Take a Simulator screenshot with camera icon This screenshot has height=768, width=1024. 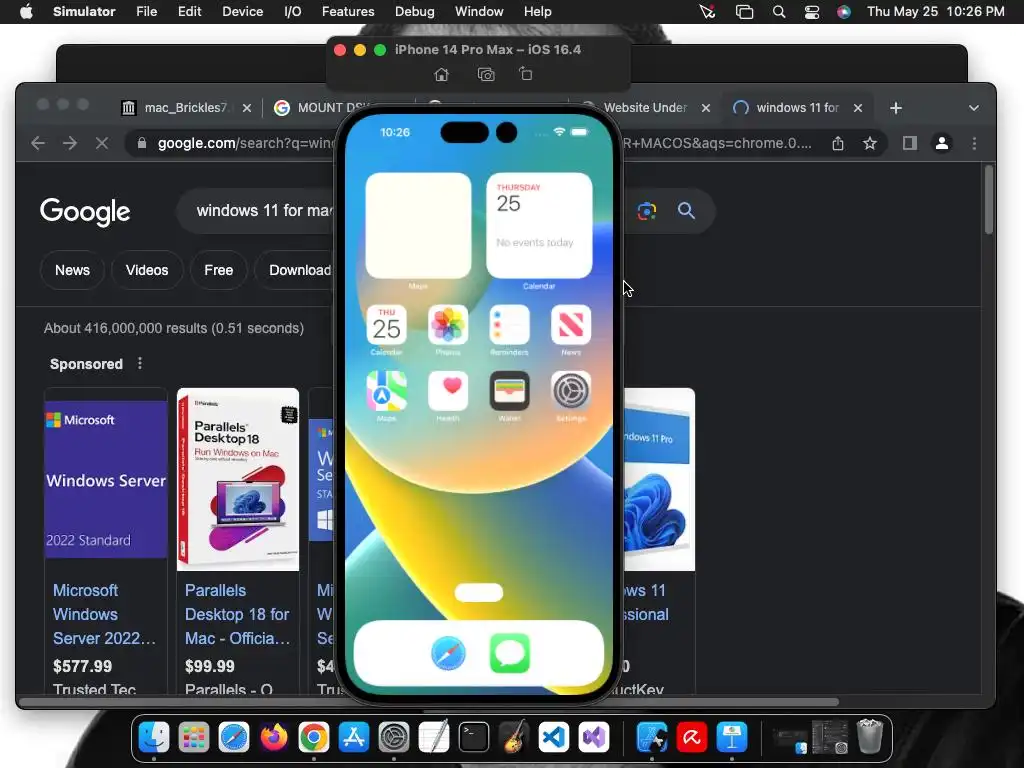[486, 74]
